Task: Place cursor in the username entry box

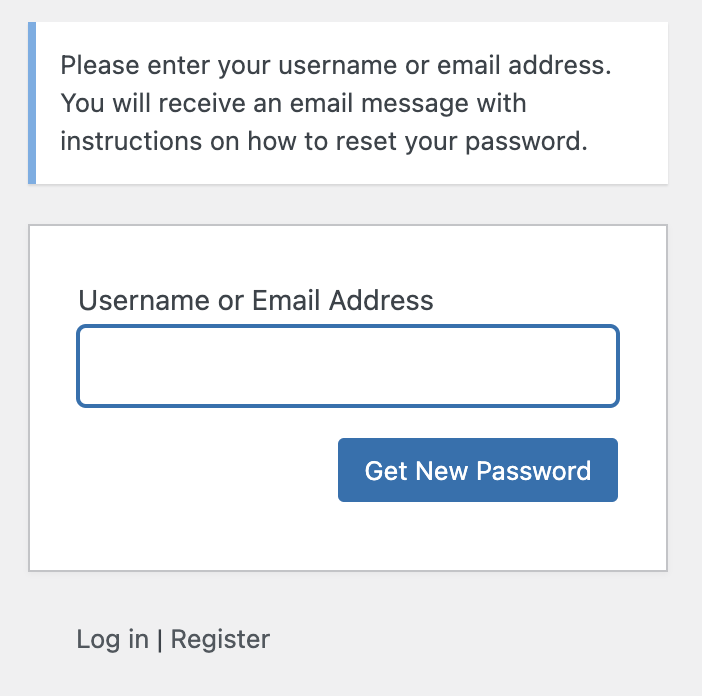Action: [348, 366]
